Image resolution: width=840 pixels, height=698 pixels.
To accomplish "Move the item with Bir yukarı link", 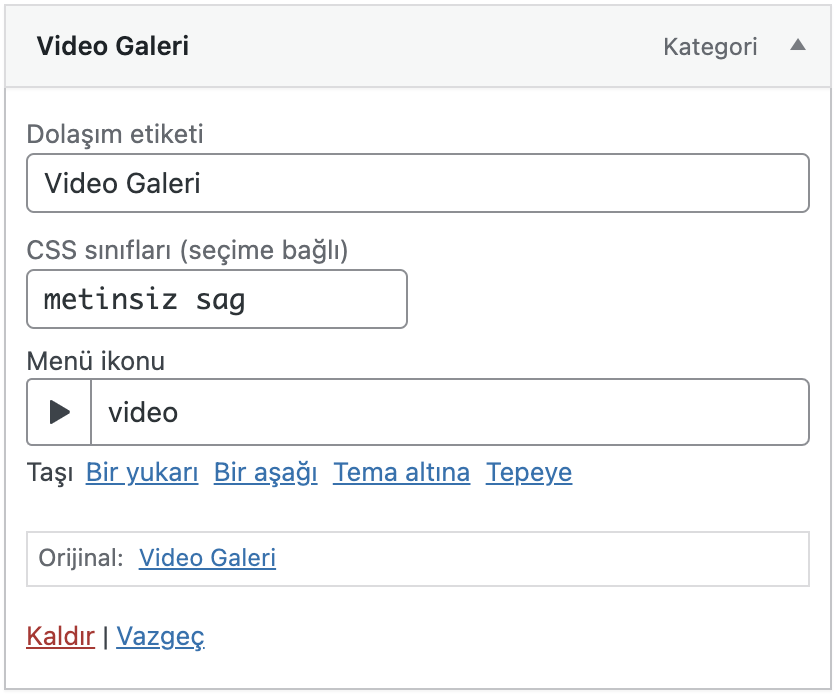I will tap(142, 472).
